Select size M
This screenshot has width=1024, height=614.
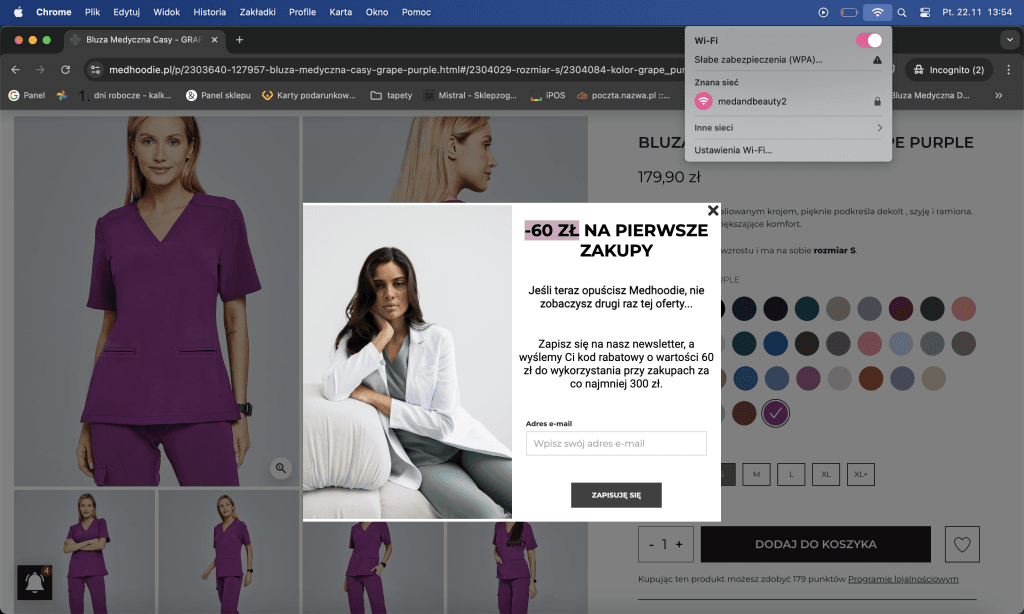(756, 473)
